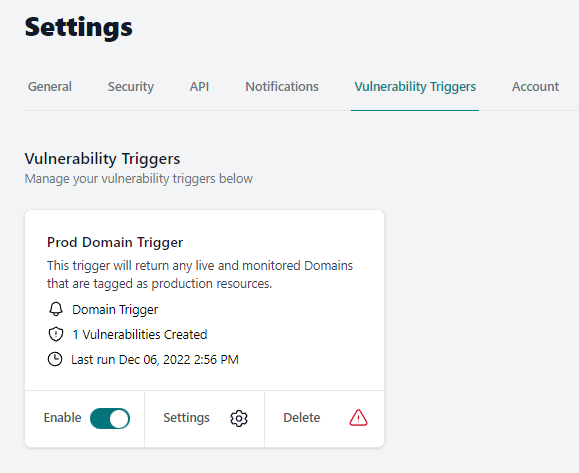Go to the API tab
The width and height of the screenshot is (579, 473).
[x=199, y=86]
